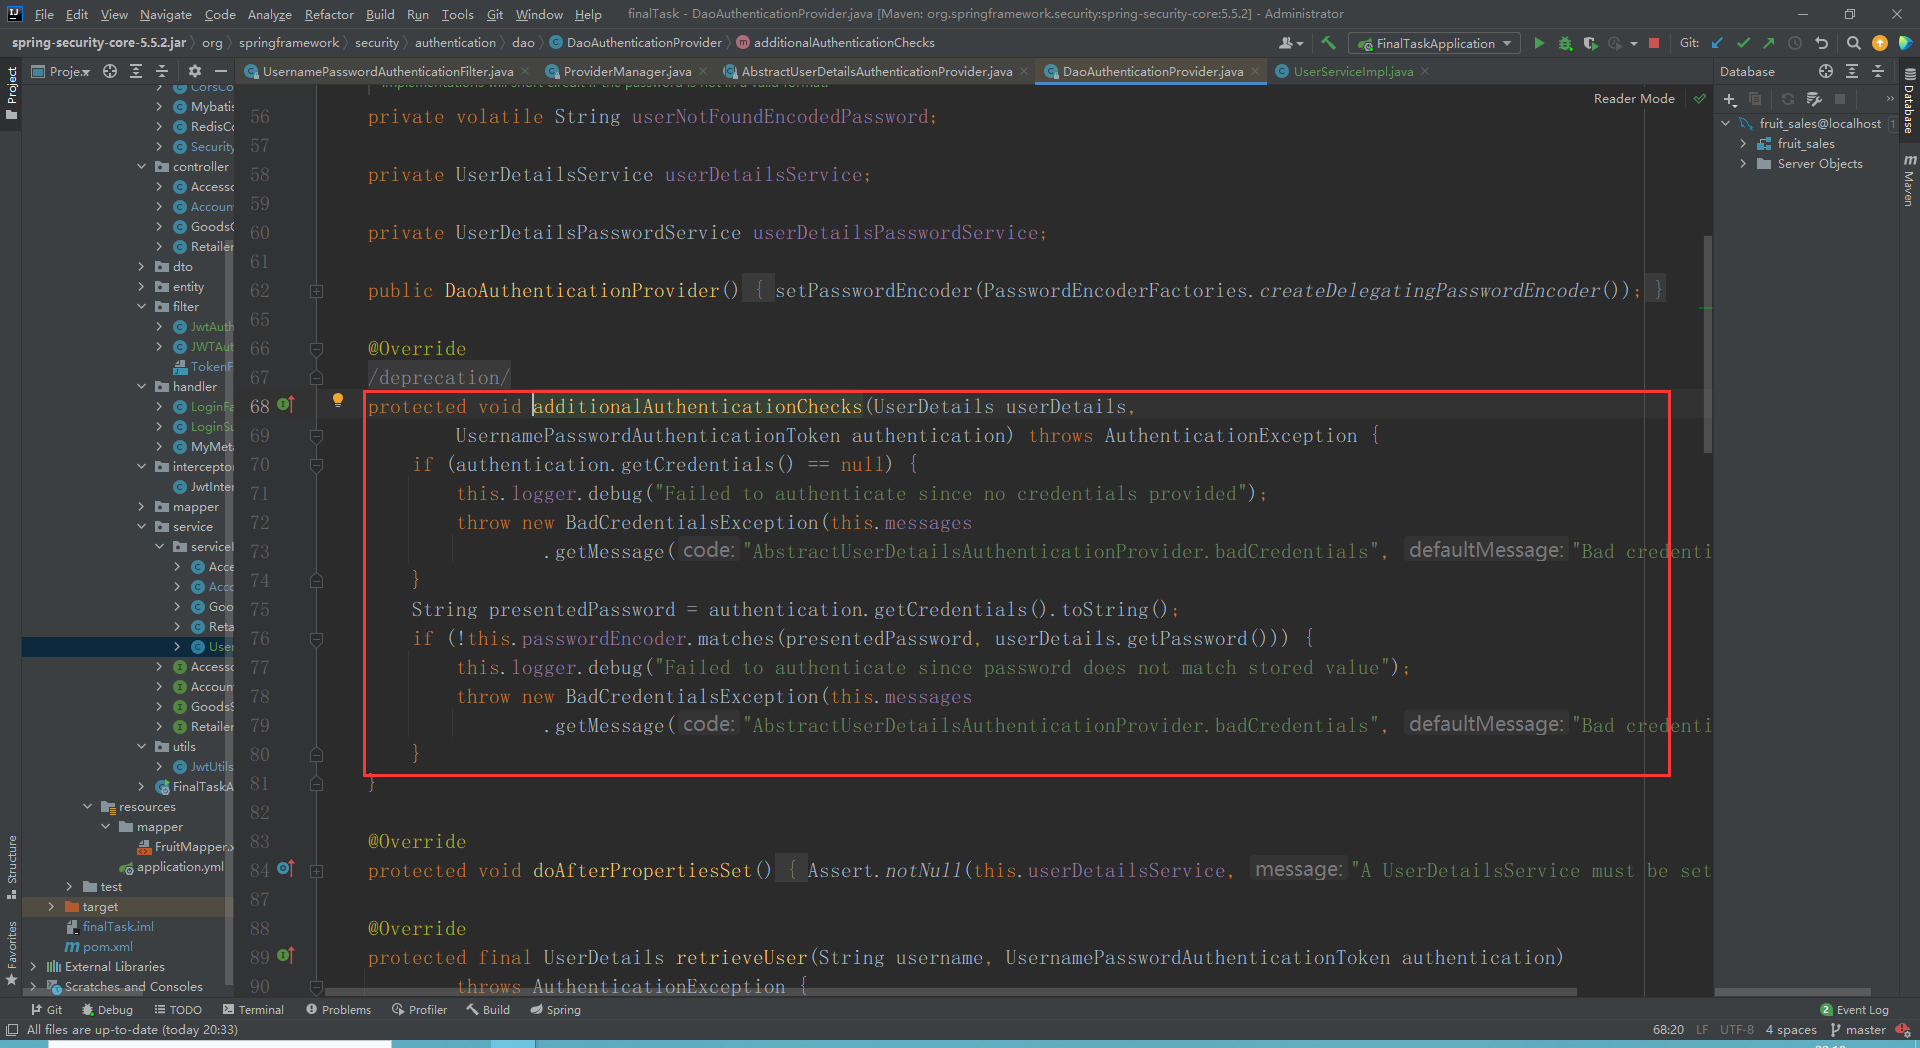Click the override gutter icon on line 84
The height and width of the screenshot is (1048, 1920).
(285, 868)
